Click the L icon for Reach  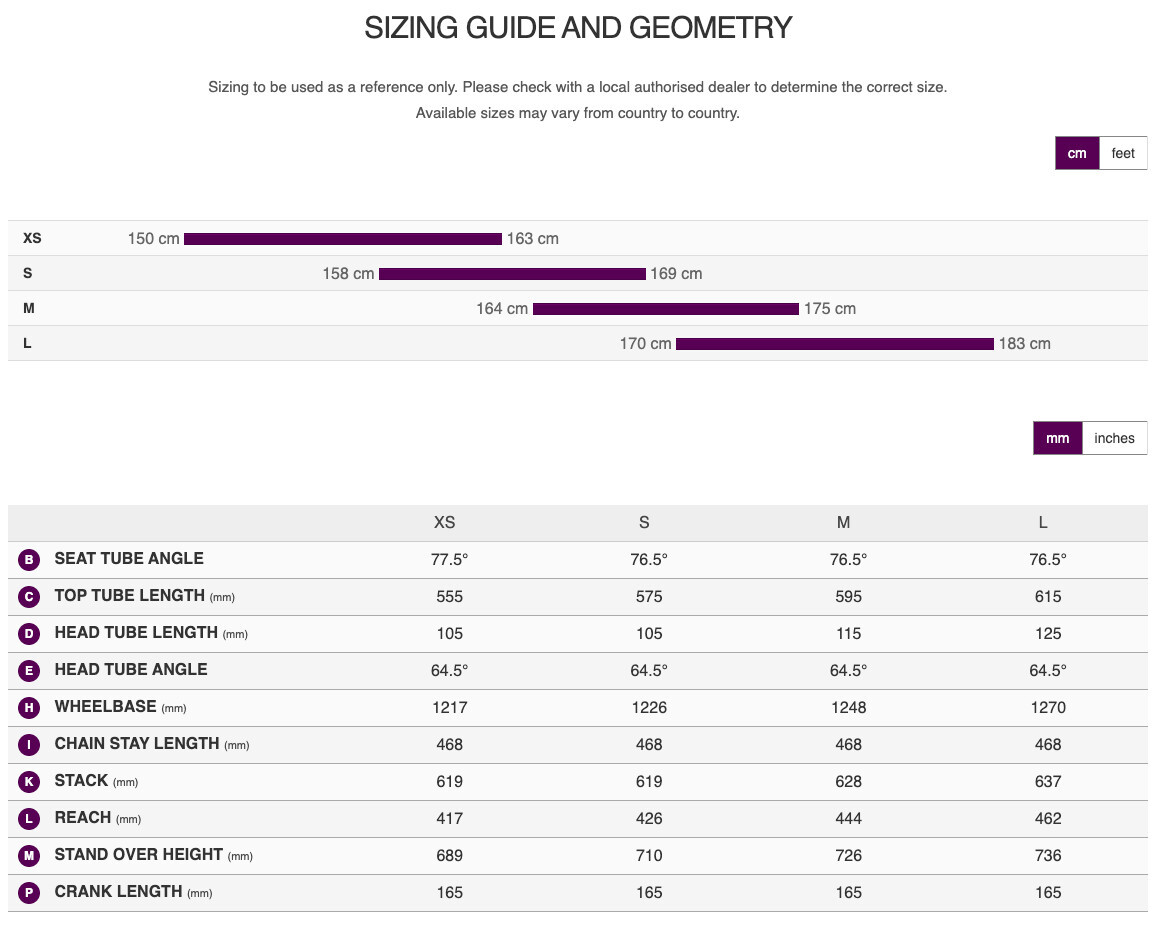[x=29, y=818]
